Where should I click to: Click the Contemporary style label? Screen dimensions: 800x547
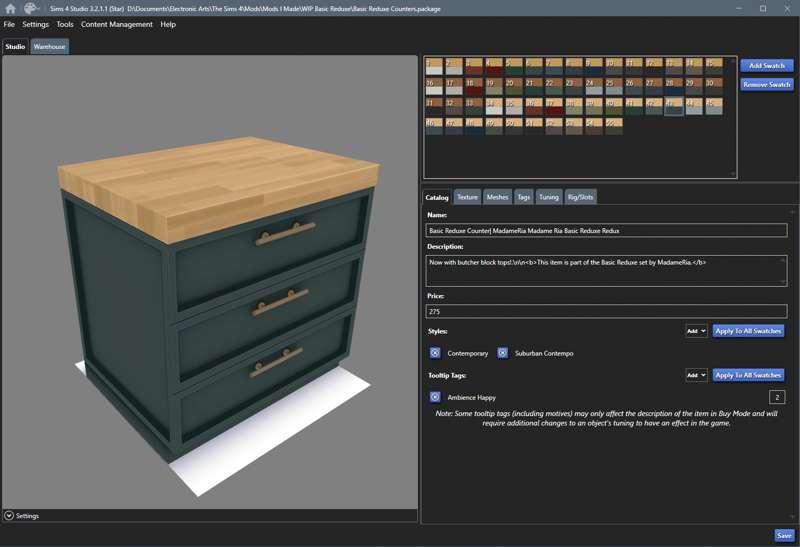tap(467, 353)
